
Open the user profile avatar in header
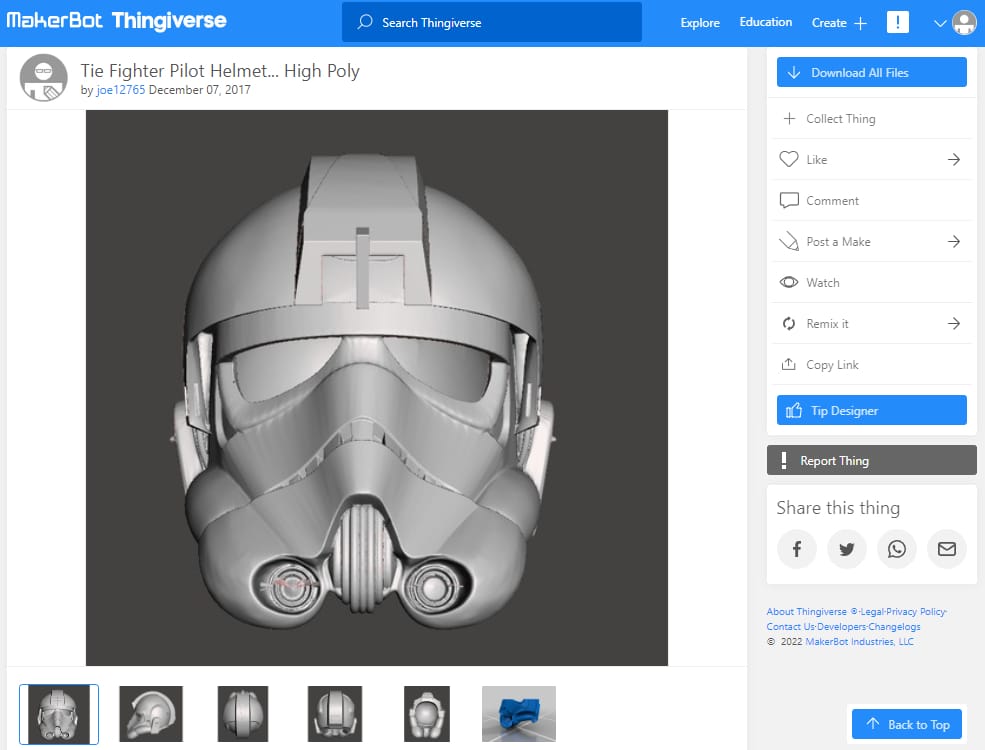coord(964,23)
